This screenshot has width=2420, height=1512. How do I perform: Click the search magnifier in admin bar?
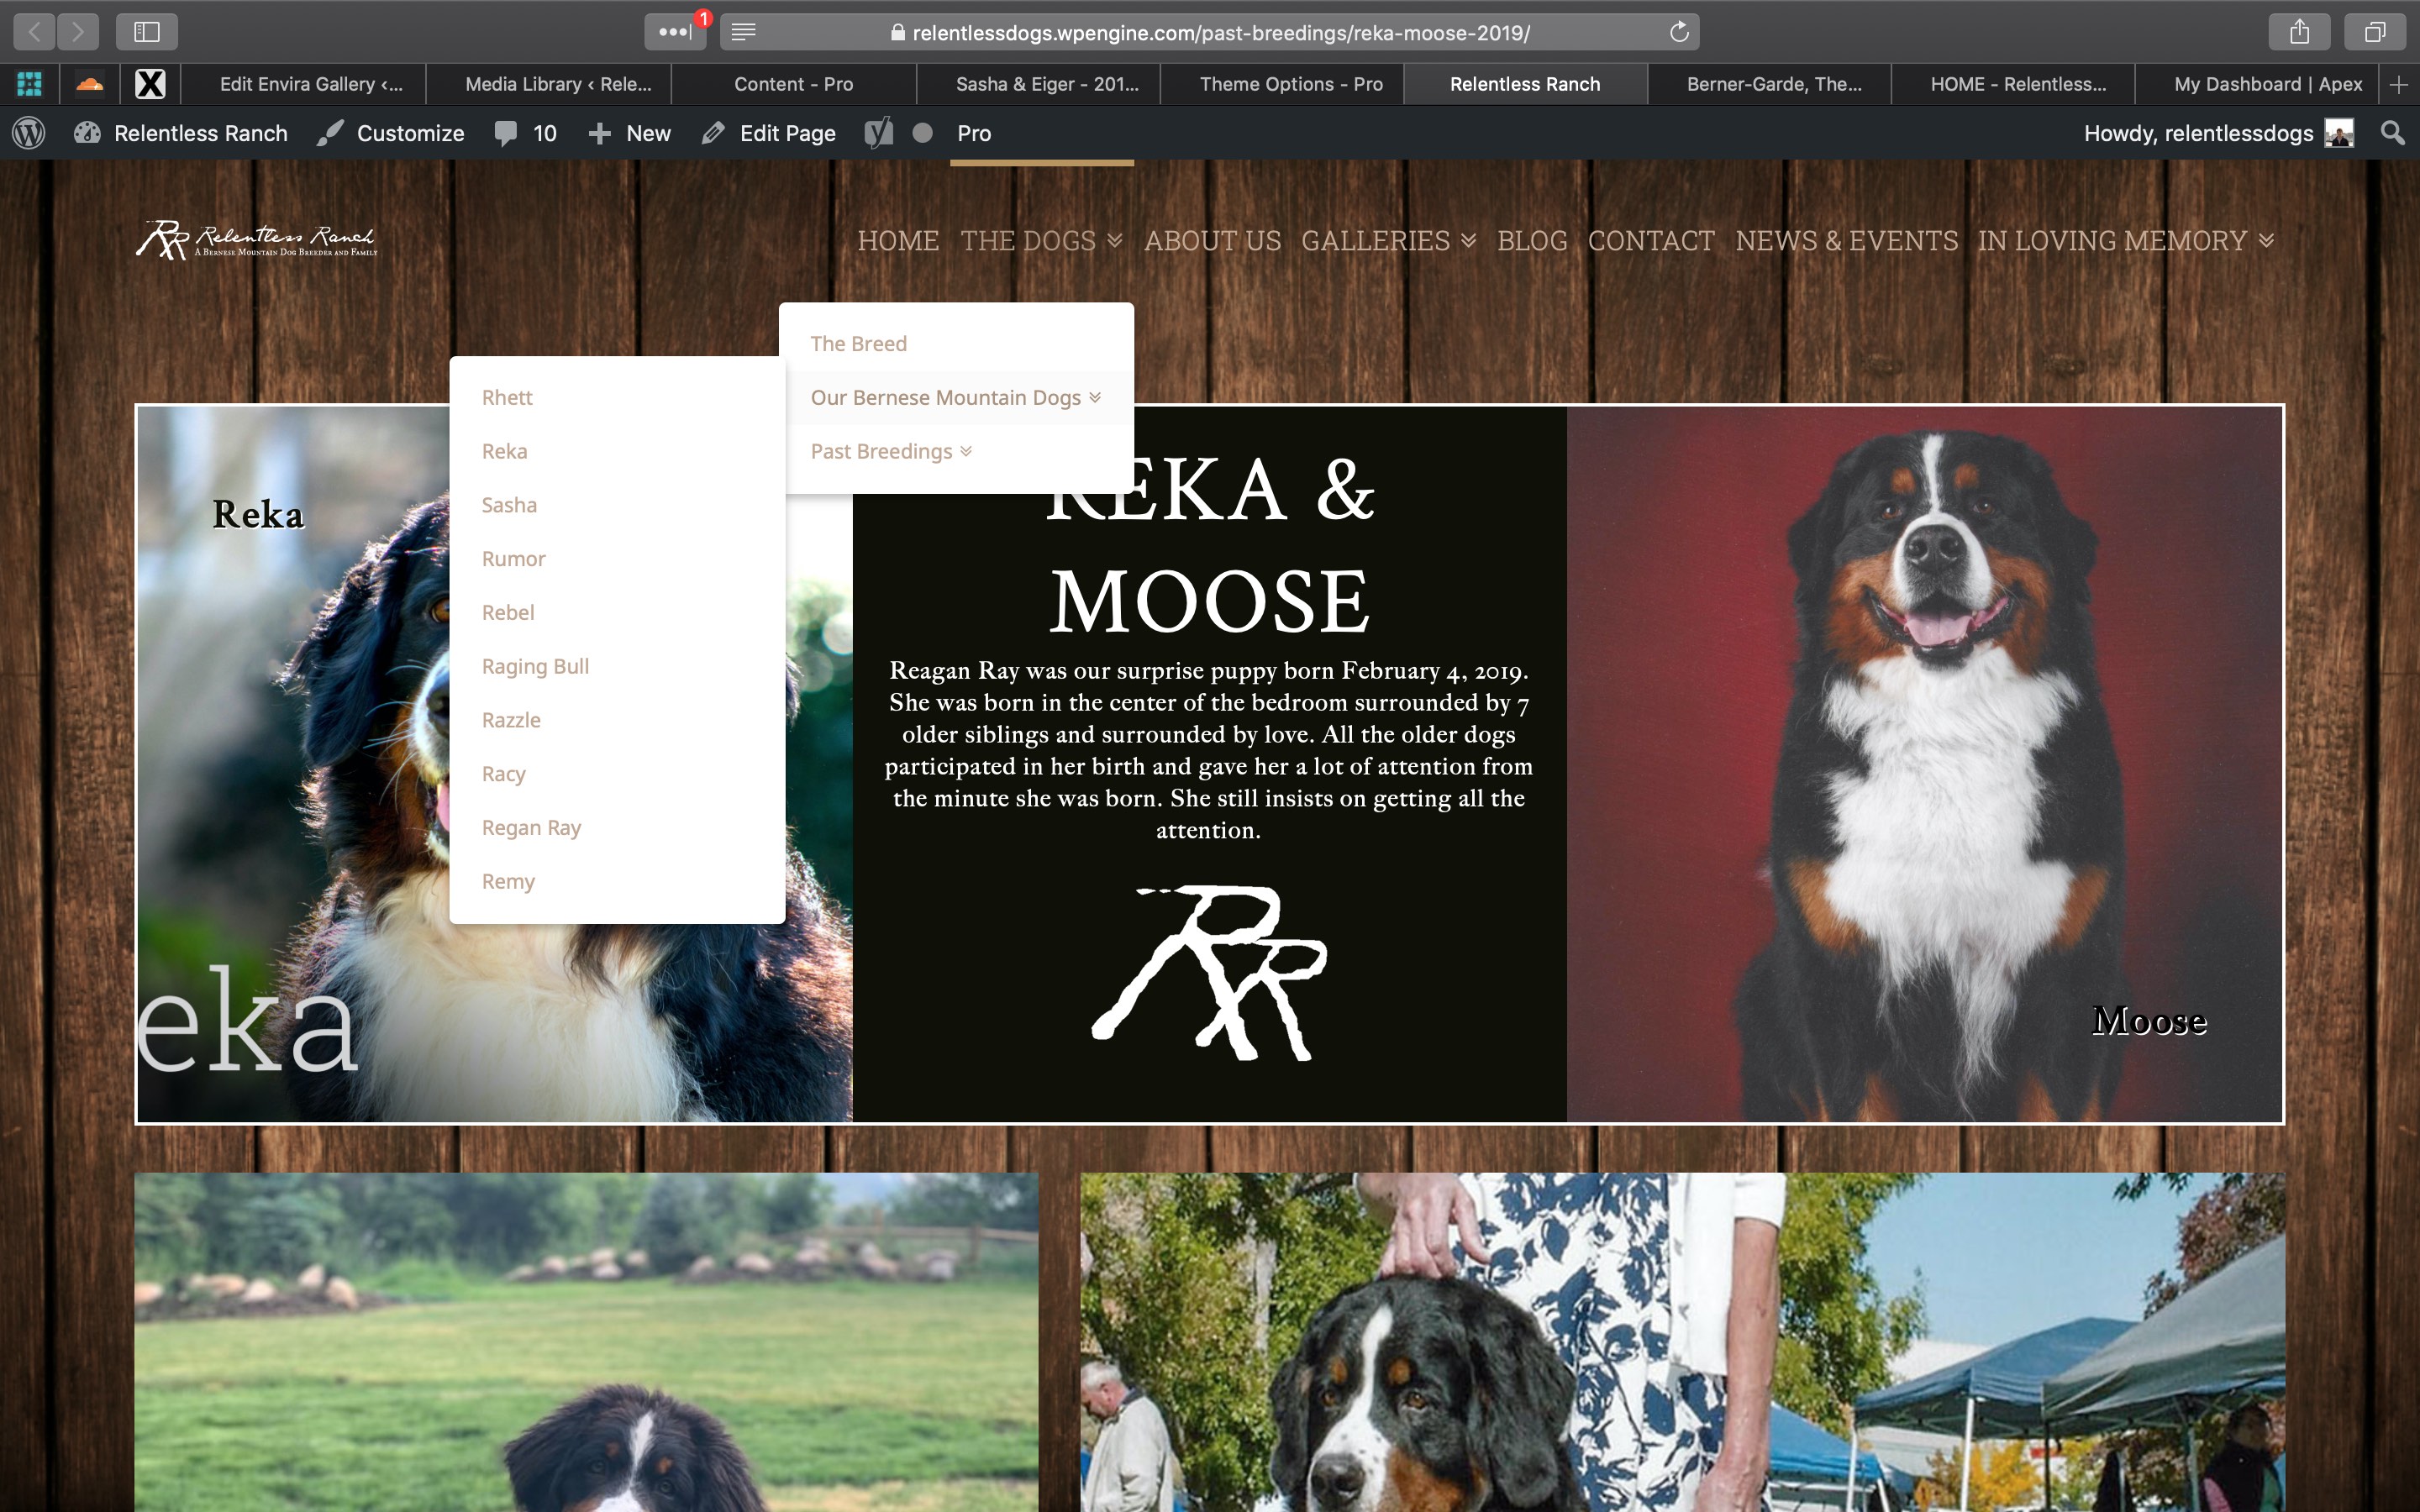(x=2392, y=133)
